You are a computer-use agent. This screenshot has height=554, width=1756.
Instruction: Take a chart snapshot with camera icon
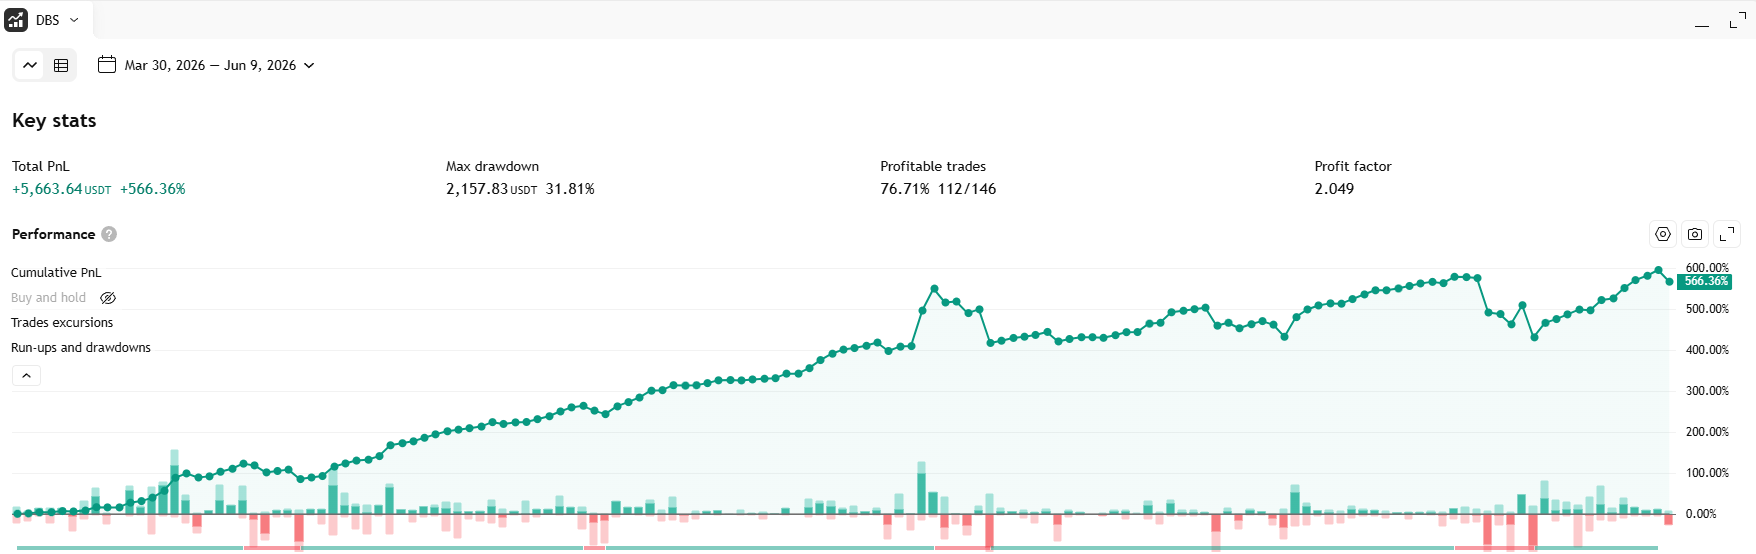pyautogui.click(x=1695, y=234)
